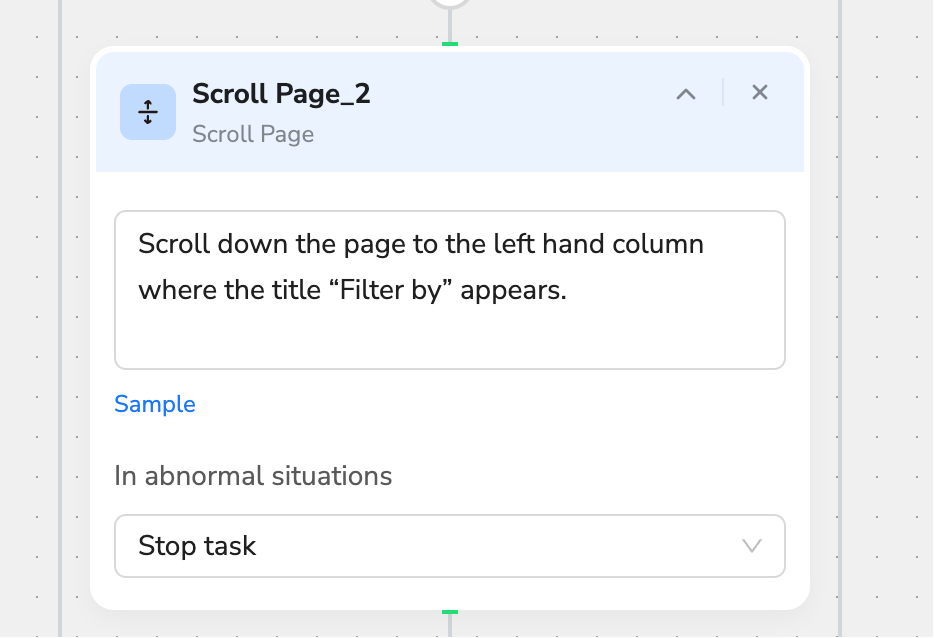Click the scroll instruction text box

click(450, 290)
